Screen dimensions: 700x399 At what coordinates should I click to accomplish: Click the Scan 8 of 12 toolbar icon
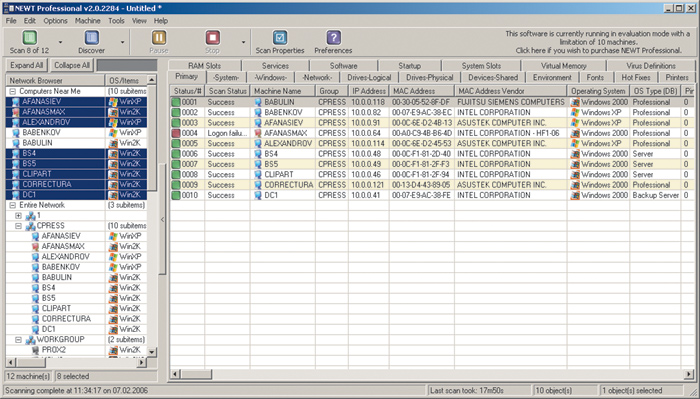[29, 38]
